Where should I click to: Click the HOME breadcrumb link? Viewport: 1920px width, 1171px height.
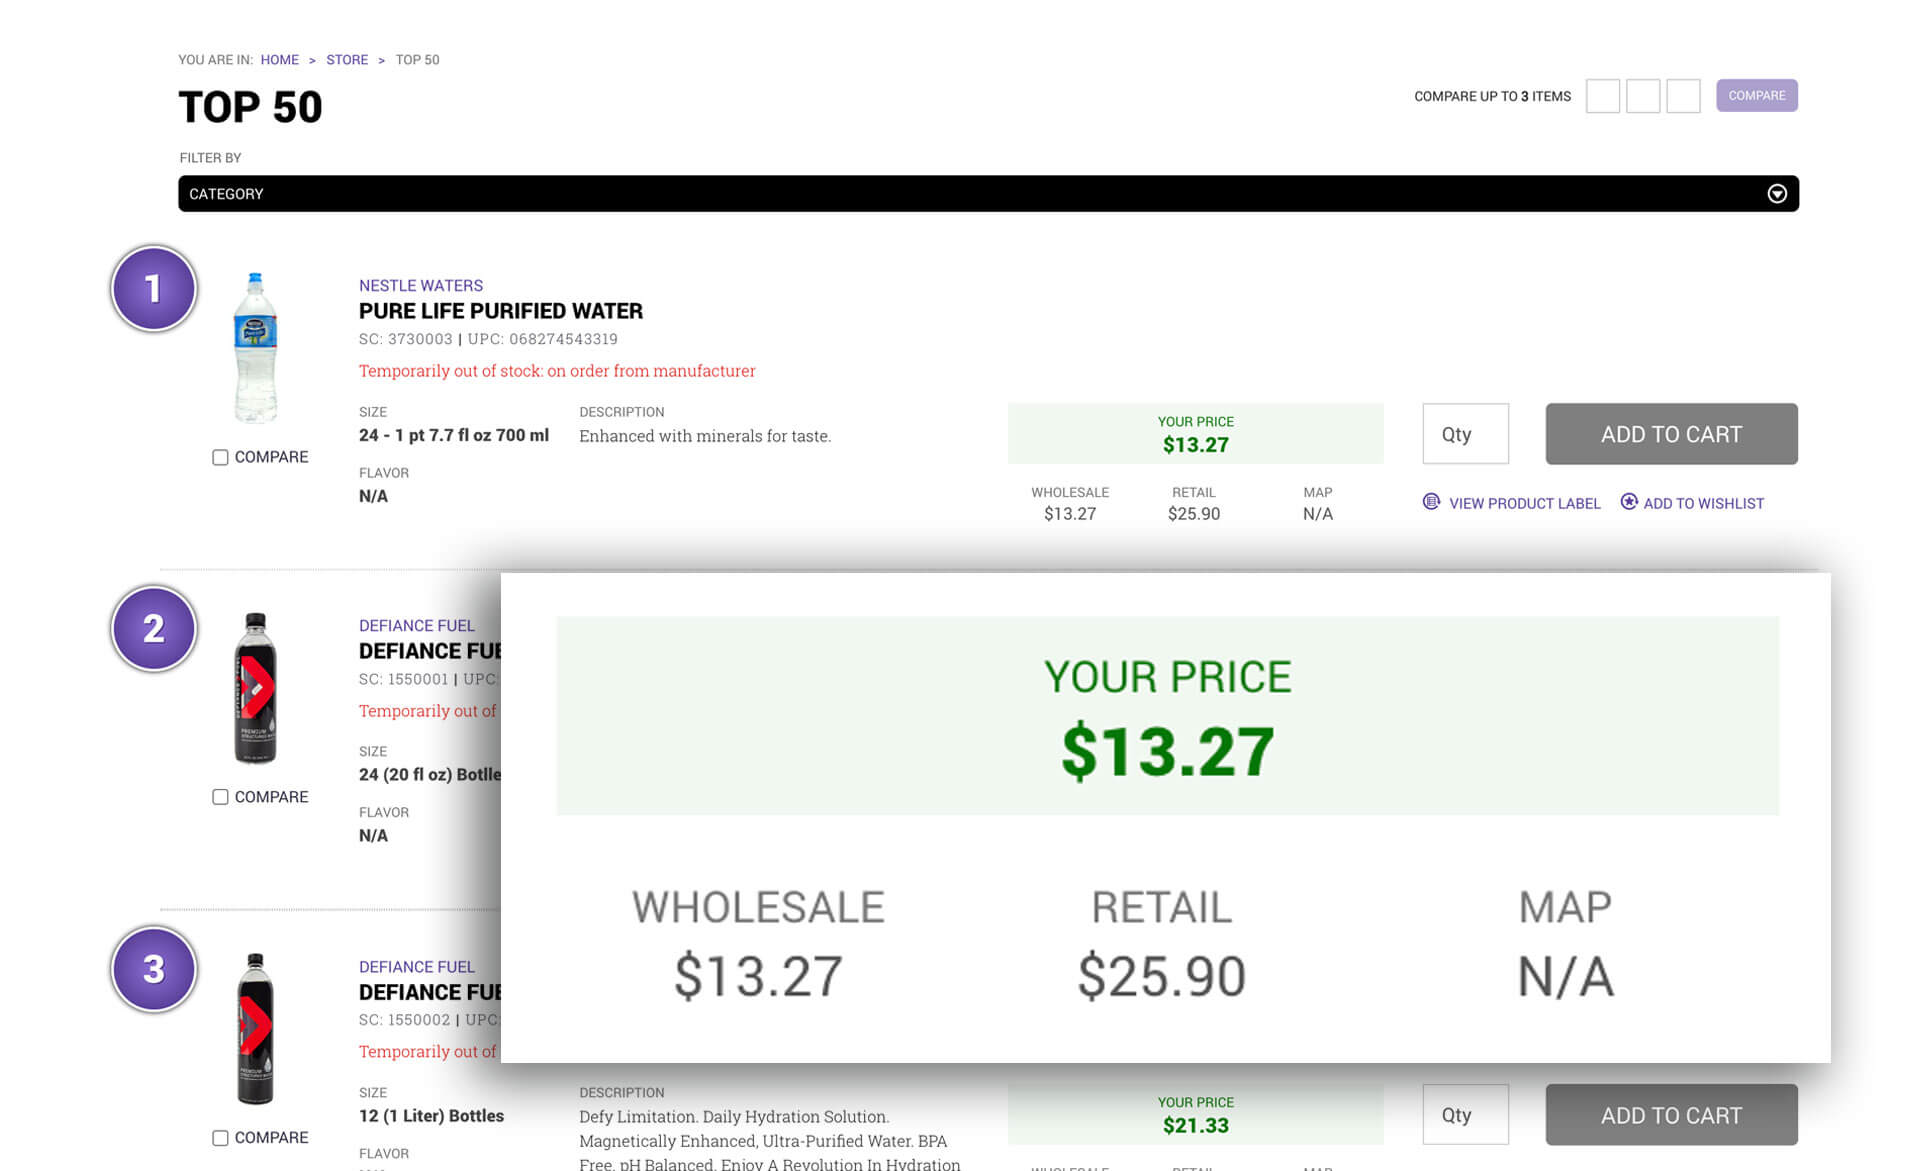(279, 60)
